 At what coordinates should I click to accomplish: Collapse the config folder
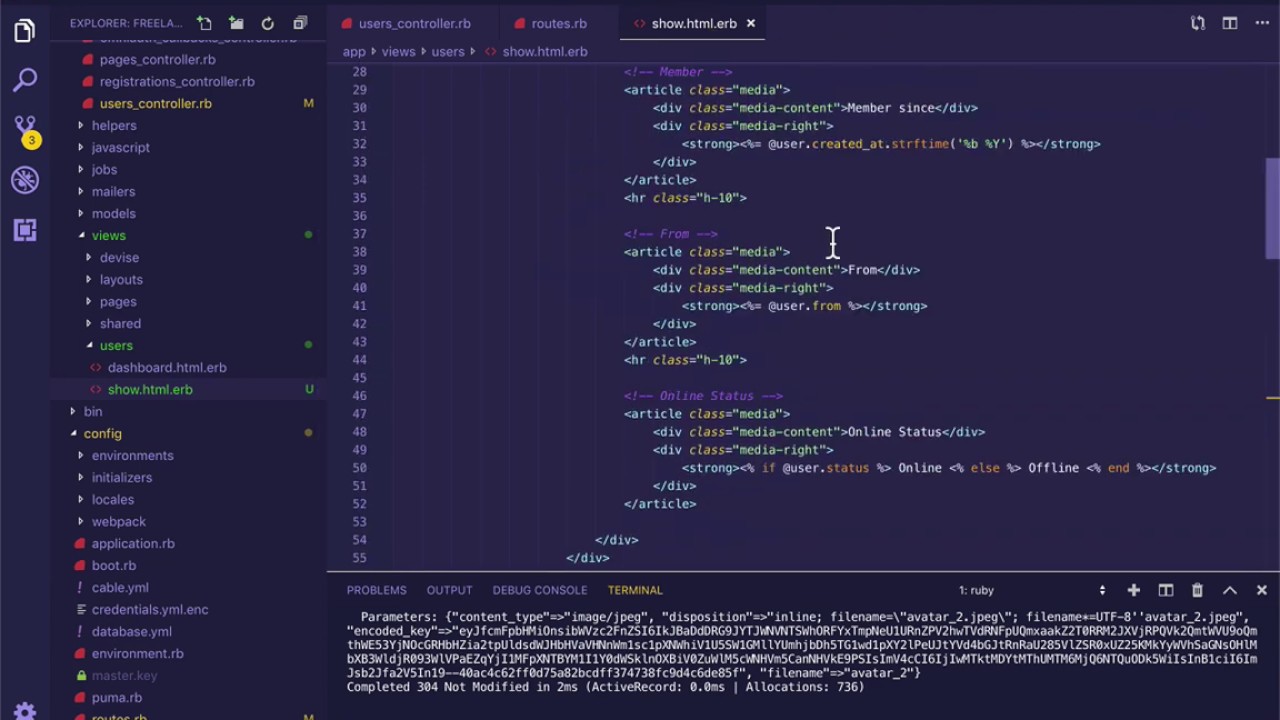(x=103, y=433)
